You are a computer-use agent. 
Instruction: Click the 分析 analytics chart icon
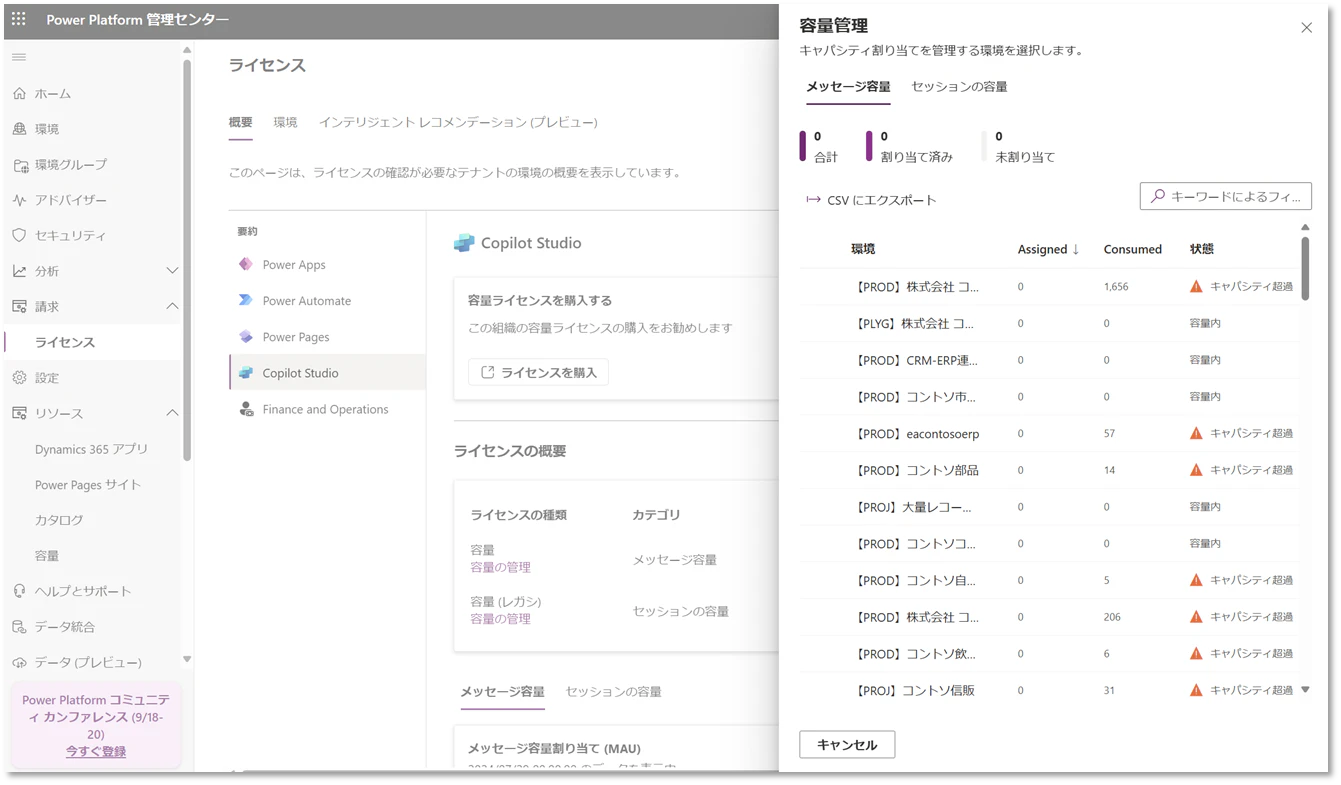click(x=19, y=271)
